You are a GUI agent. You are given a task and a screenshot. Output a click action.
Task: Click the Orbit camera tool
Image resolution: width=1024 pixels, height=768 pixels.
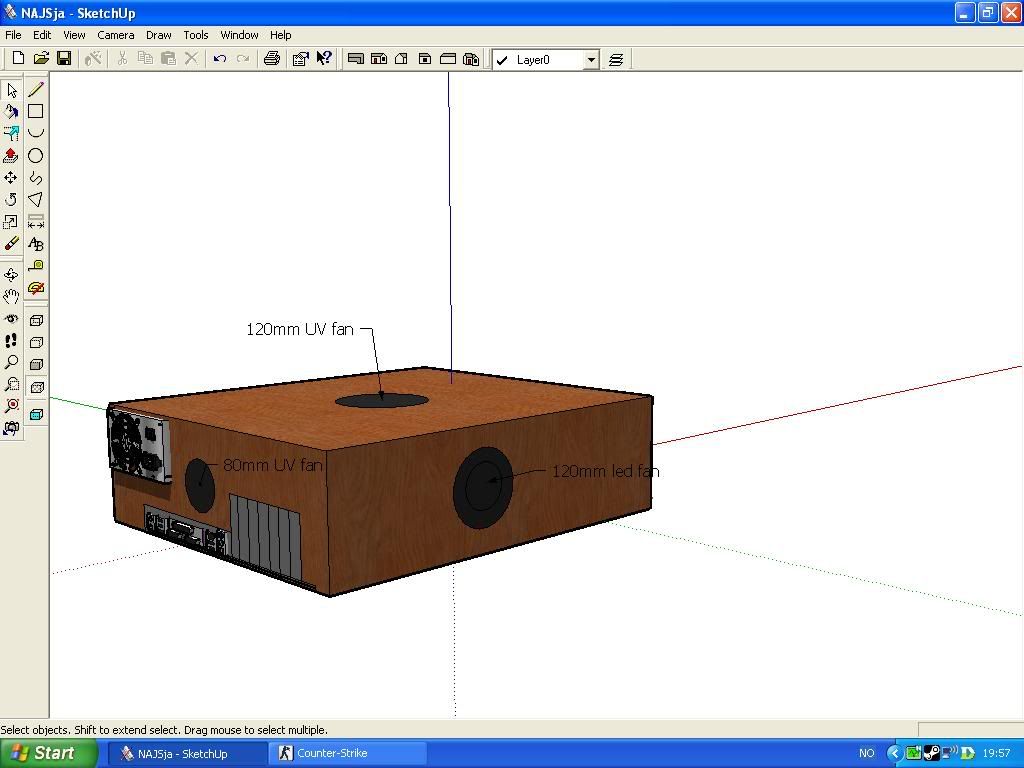(x=11, y=275)
